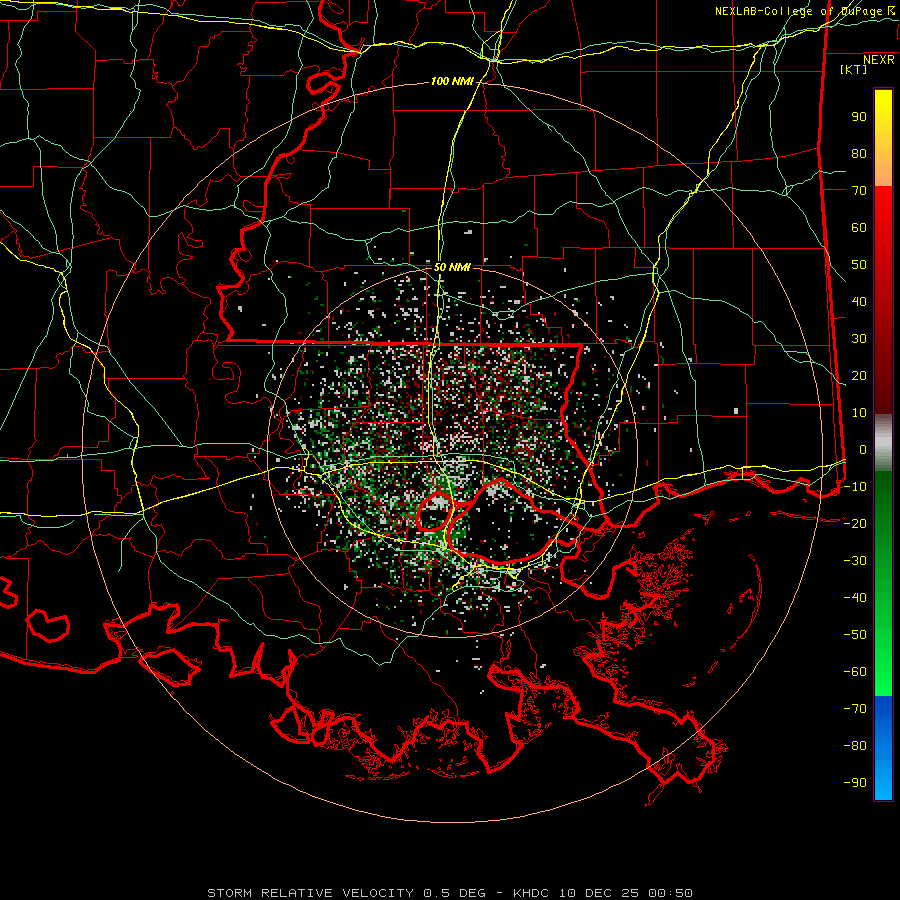Click the -50 value on the velocity scale
Screen dimensions: 900x900
point(855,635)
